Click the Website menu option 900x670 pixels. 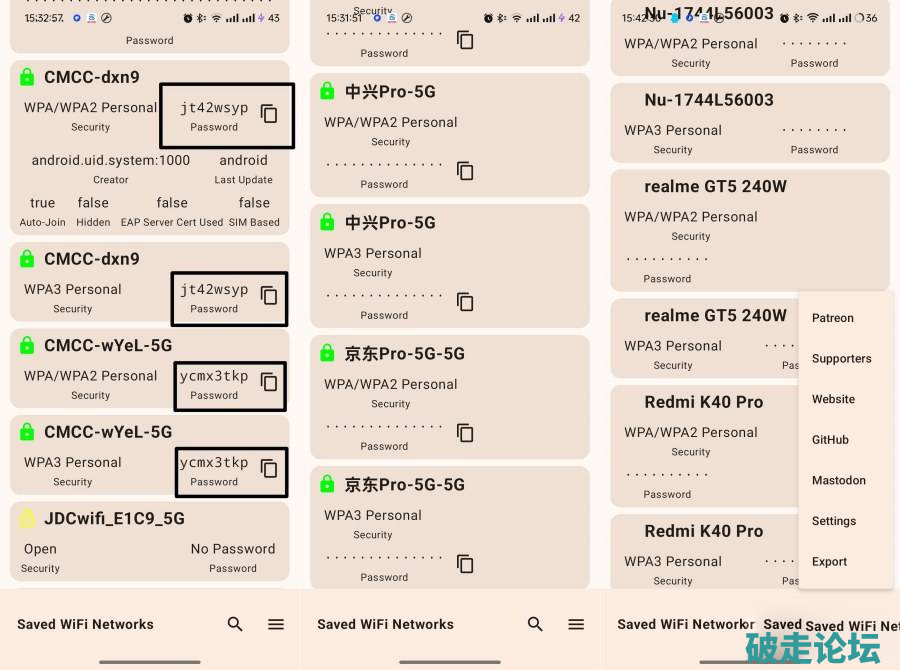point(833,399)
